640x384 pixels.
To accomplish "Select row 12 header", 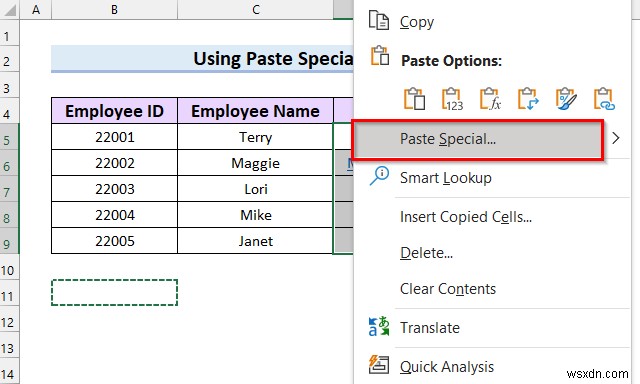I will point(9,319).
